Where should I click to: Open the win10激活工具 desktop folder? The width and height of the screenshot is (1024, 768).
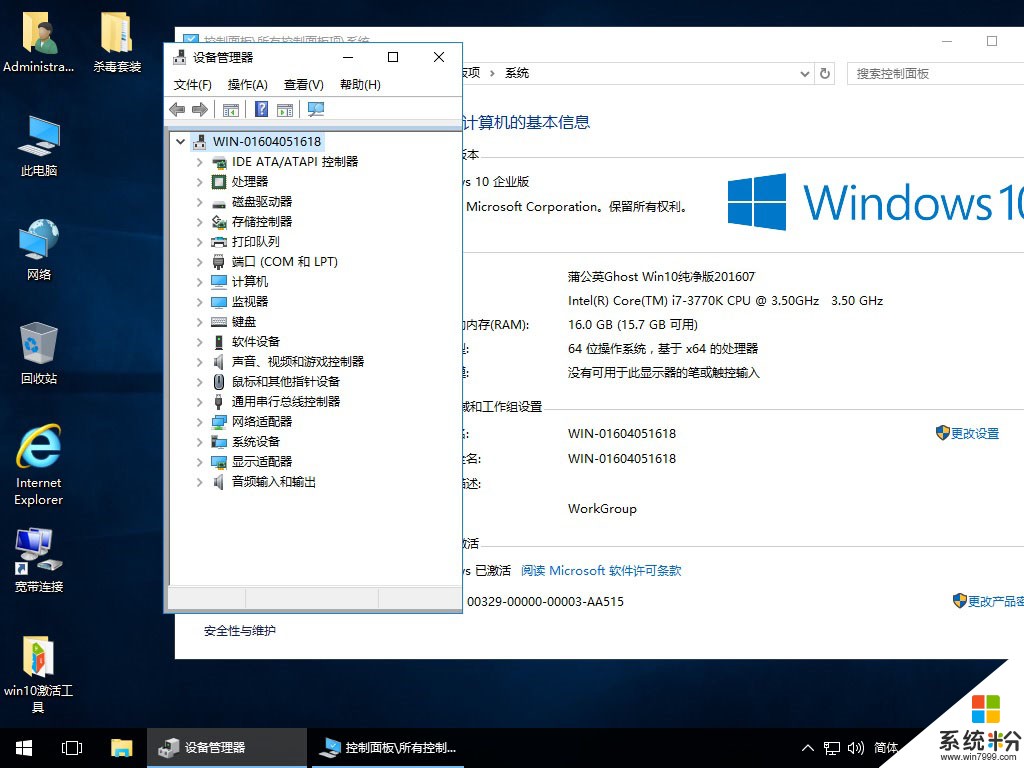pos(38,674)
